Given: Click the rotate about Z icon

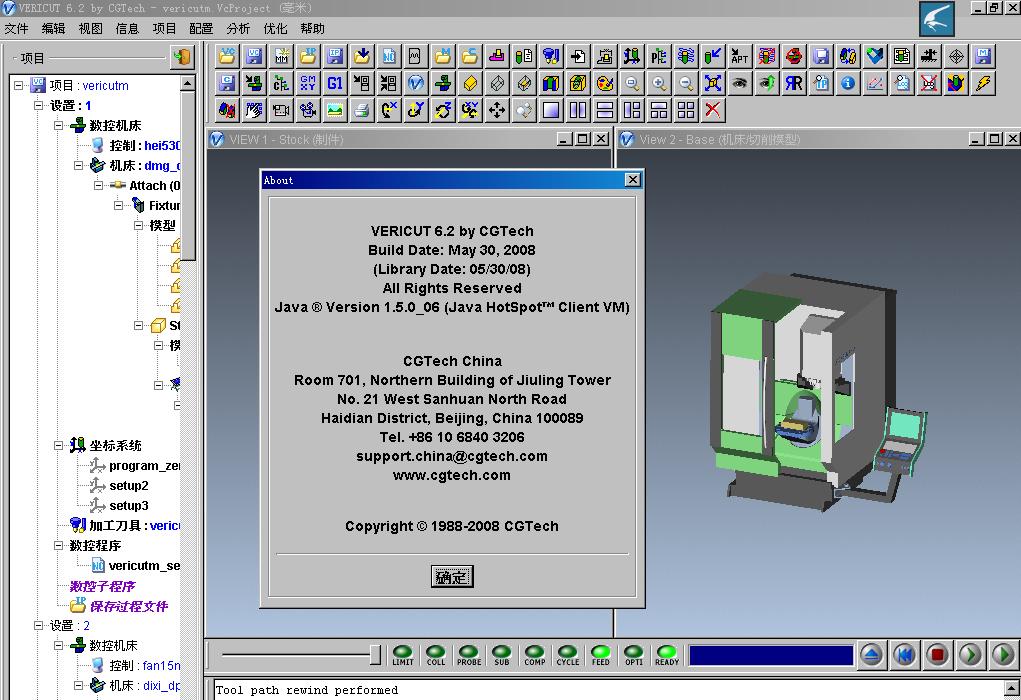Looking at the screenshot, I should click(443, 110).
